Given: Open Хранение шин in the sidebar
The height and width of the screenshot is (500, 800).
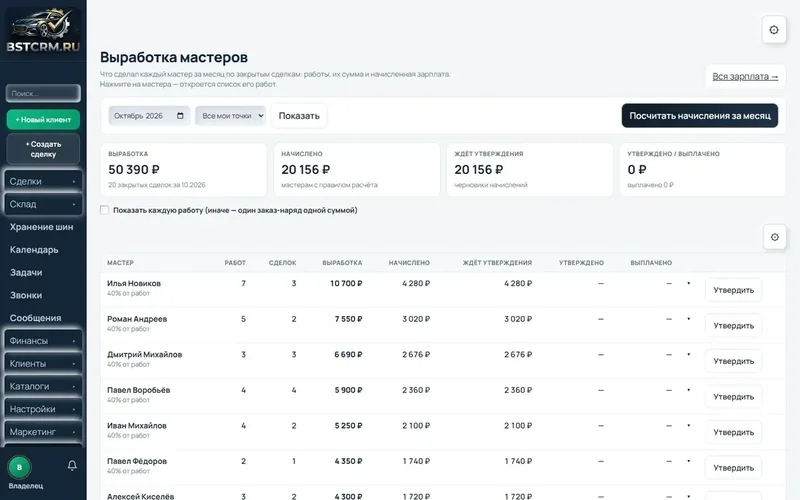Looking at the screenshot, I should coord(41,227).
